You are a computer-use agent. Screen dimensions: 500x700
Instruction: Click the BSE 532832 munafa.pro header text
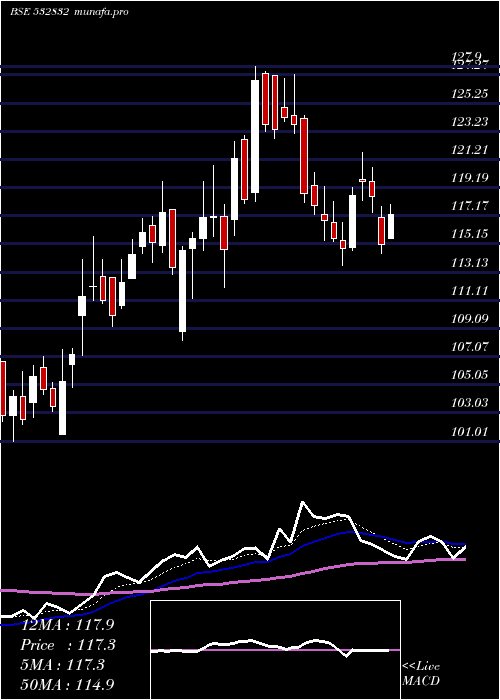(69, 12)
